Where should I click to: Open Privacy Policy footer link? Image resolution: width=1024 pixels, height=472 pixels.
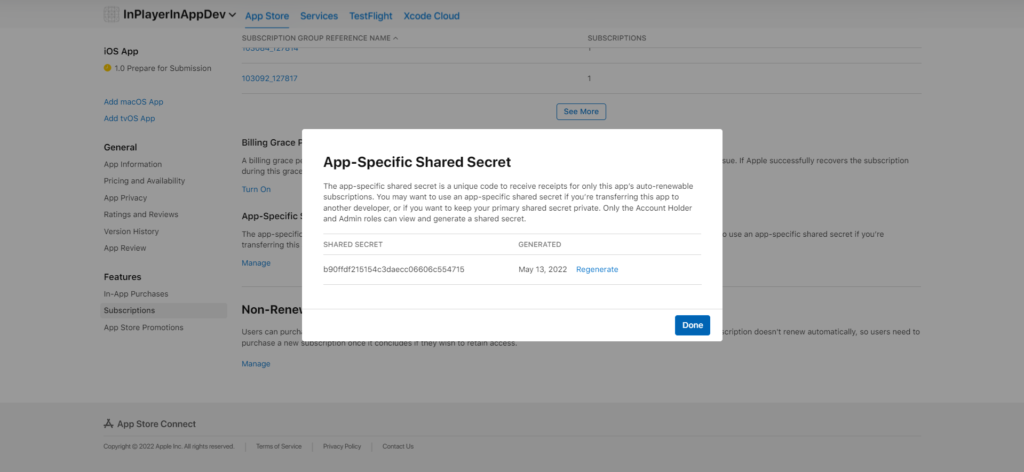click(342, 447)
